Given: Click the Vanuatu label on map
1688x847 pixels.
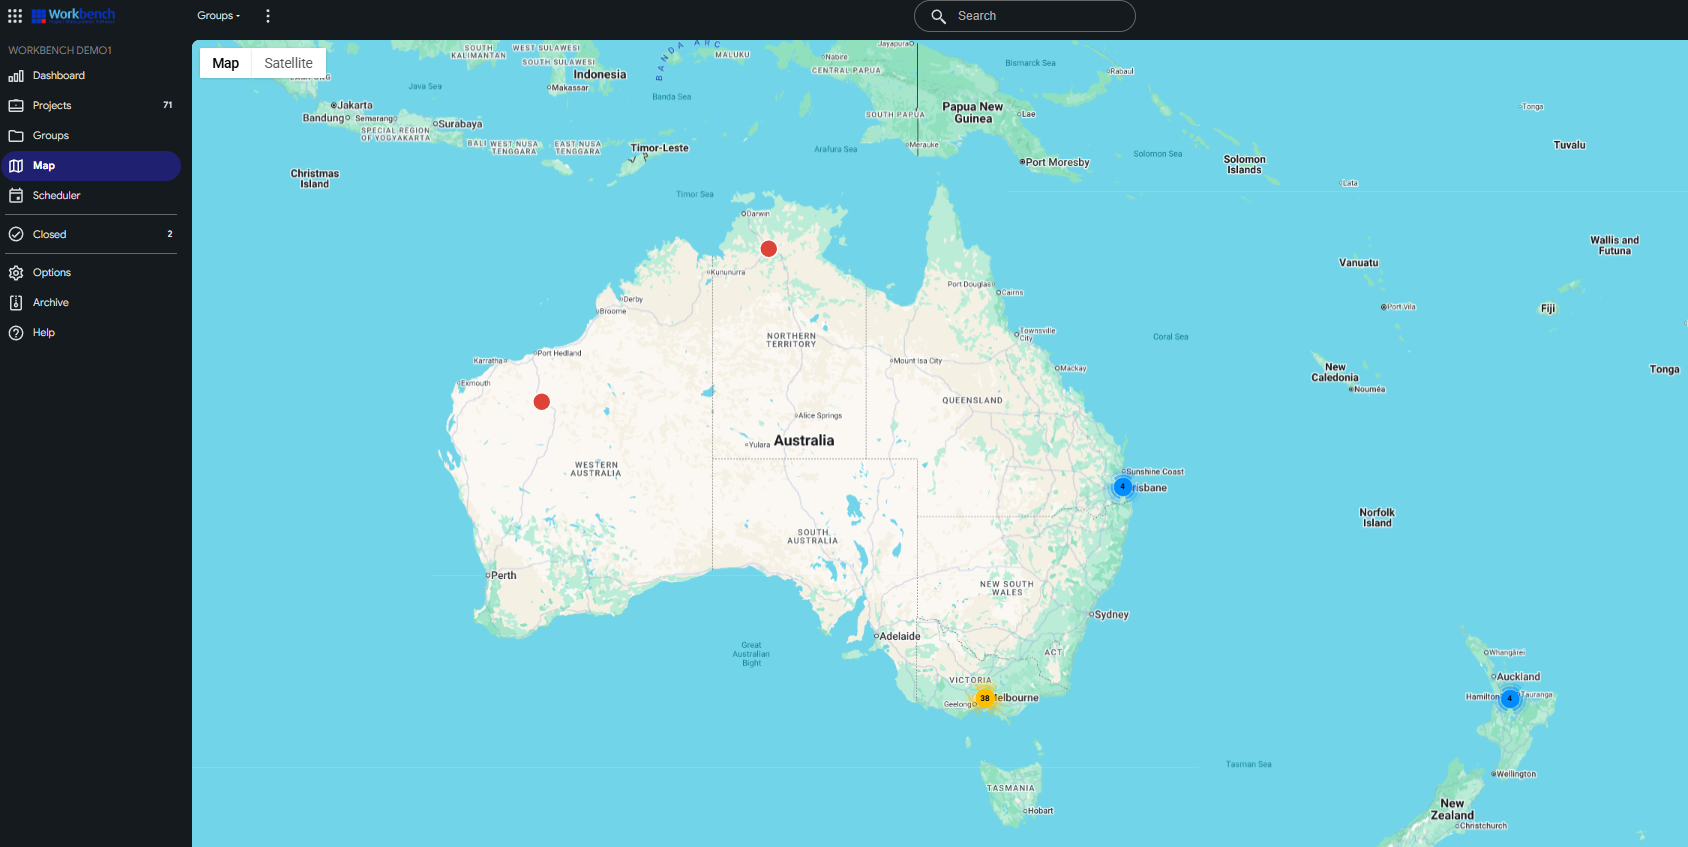Looking at the screenshot, I should coord(1359,263).
